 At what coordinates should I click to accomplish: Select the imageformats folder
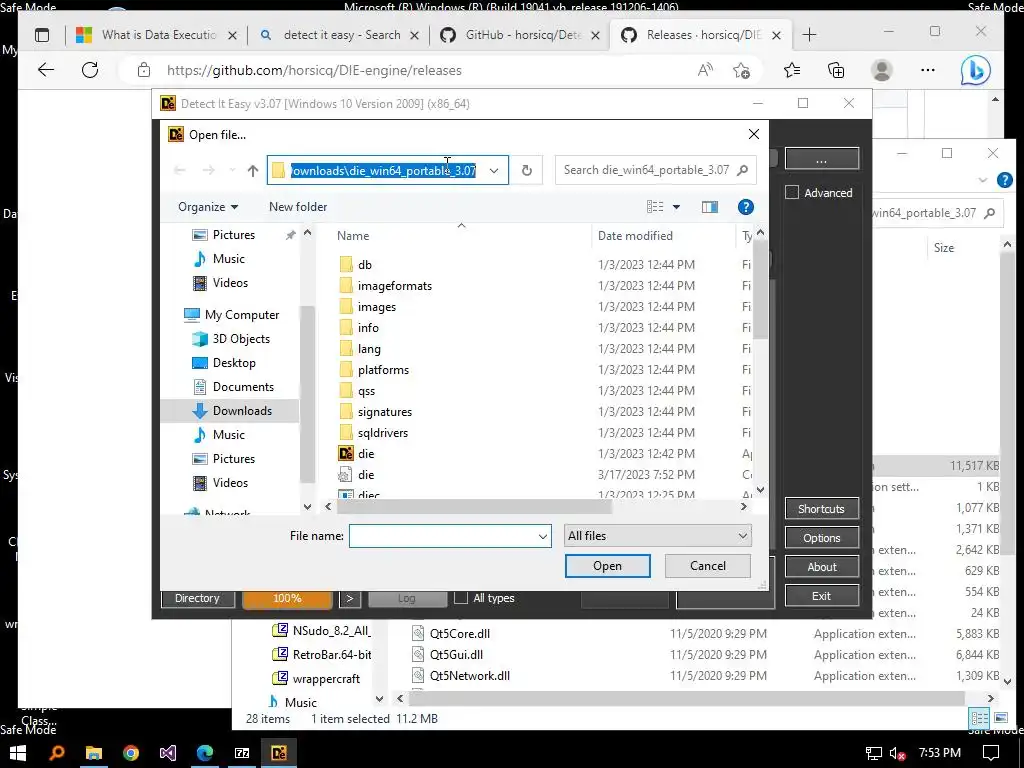coord(394,285)
